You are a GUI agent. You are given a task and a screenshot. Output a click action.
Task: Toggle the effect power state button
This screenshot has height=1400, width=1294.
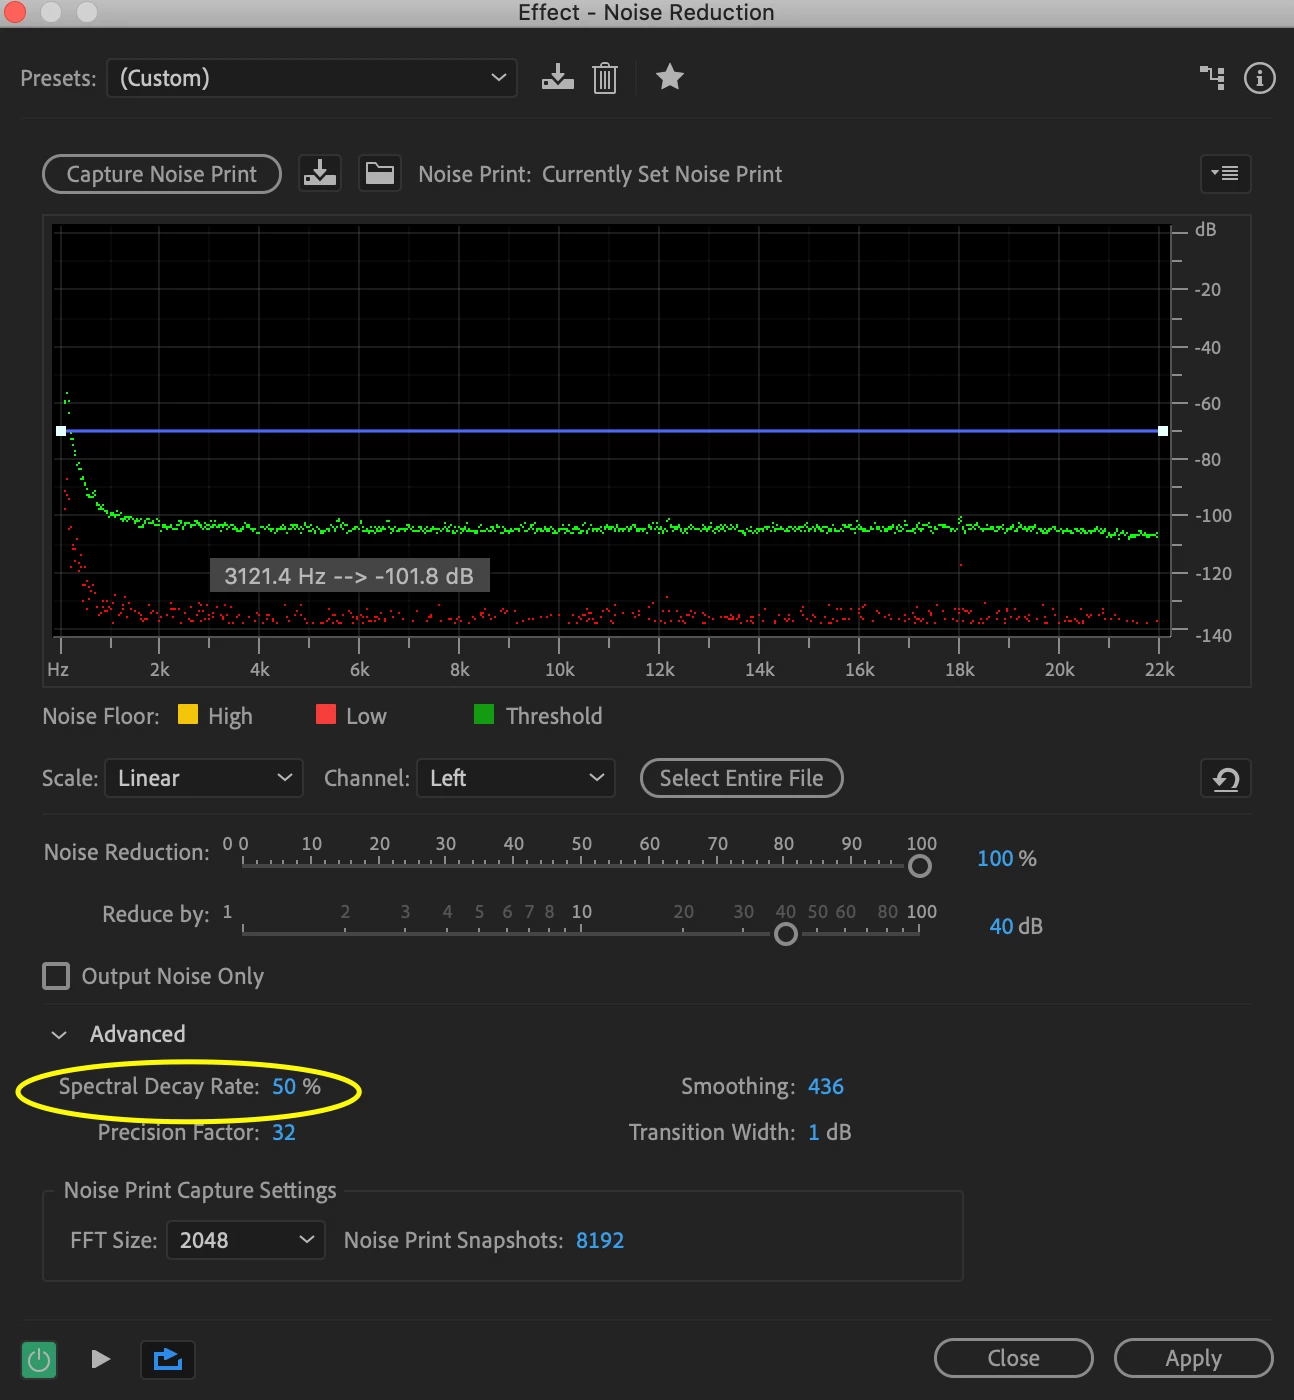tap(39, 1359)
